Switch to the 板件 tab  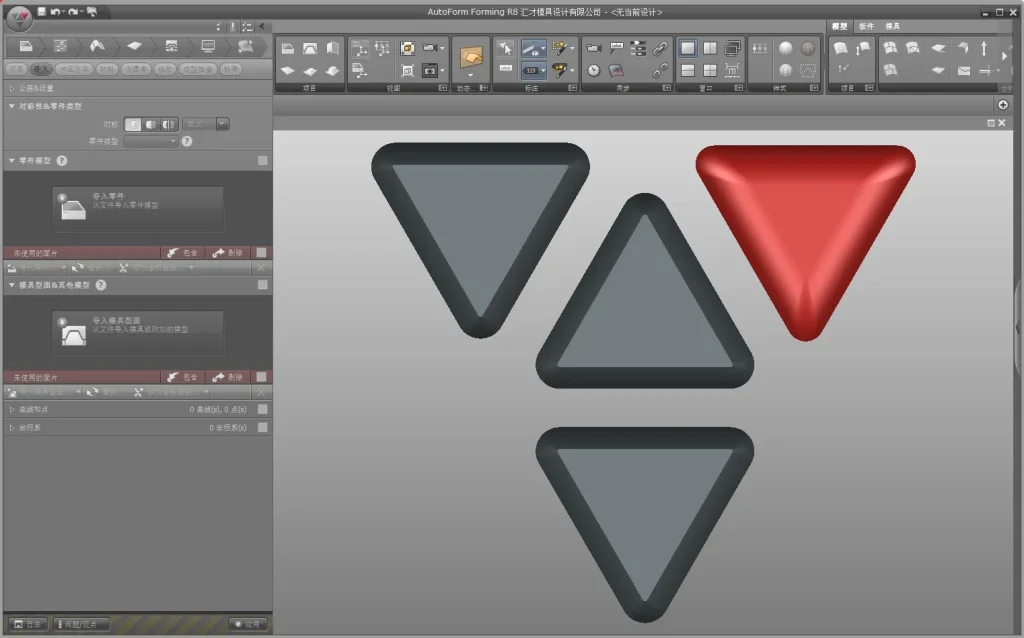click(866, 26)
